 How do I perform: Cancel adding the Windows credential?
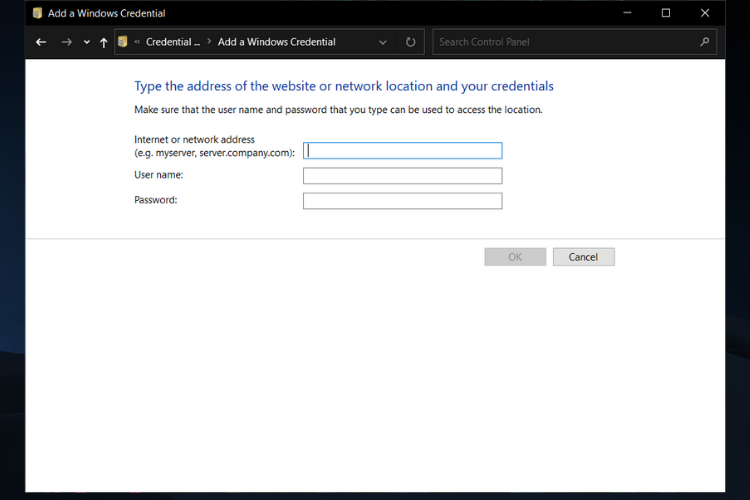584,257
